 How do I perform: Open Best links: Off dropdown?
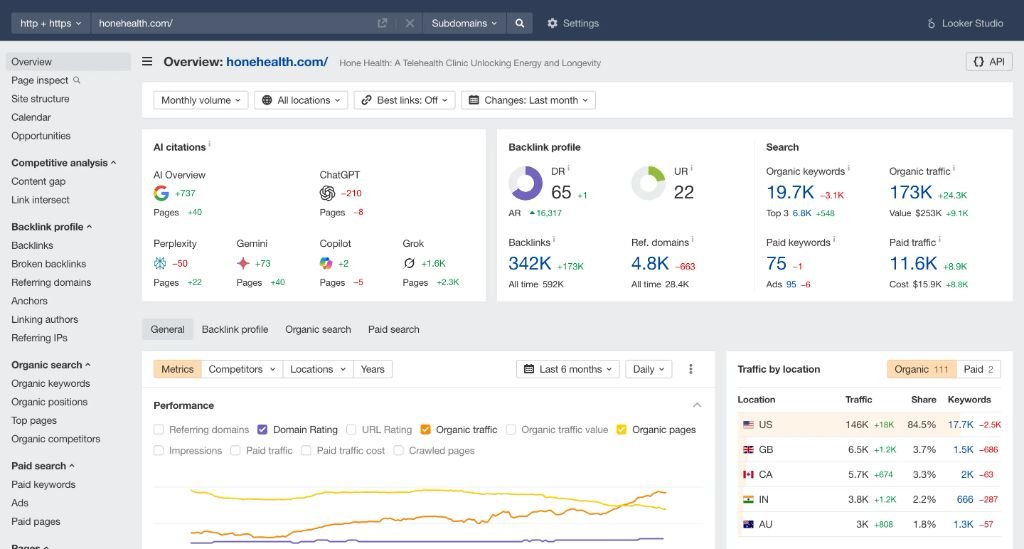tap(404, 100)
